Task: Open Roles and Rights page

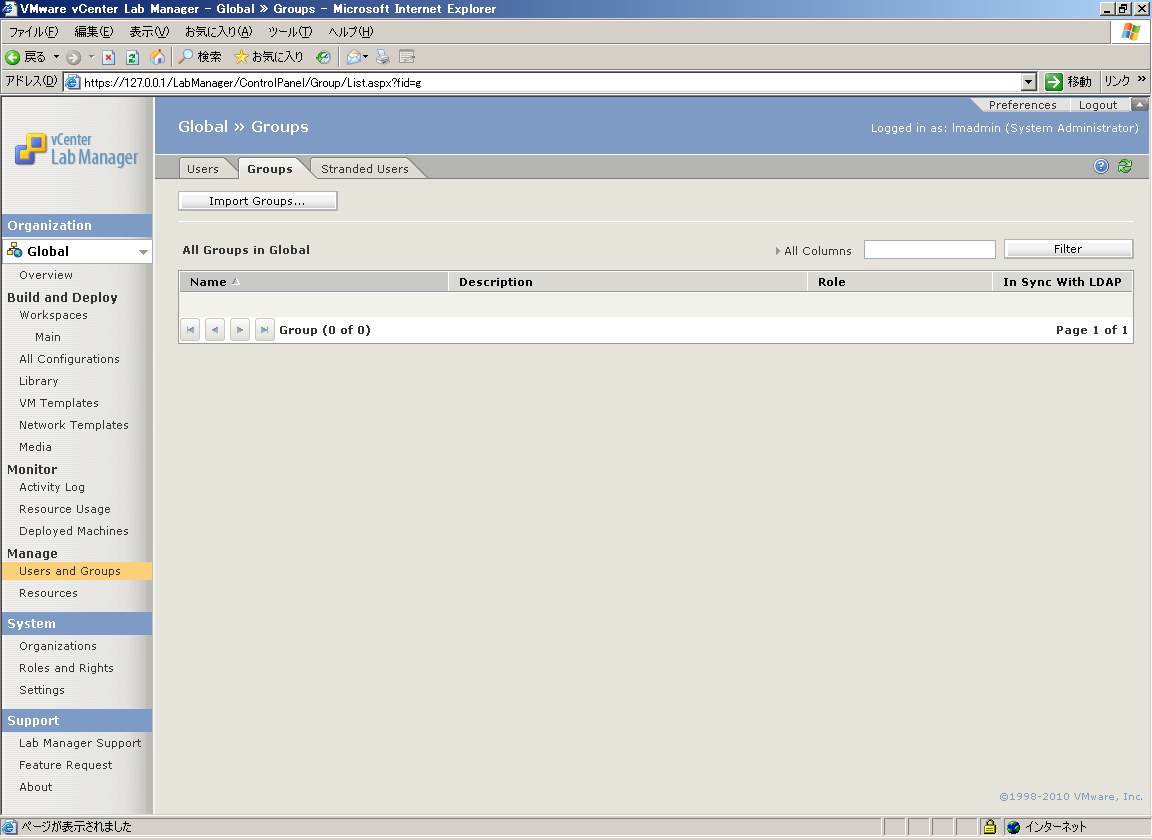Action: 66,668
